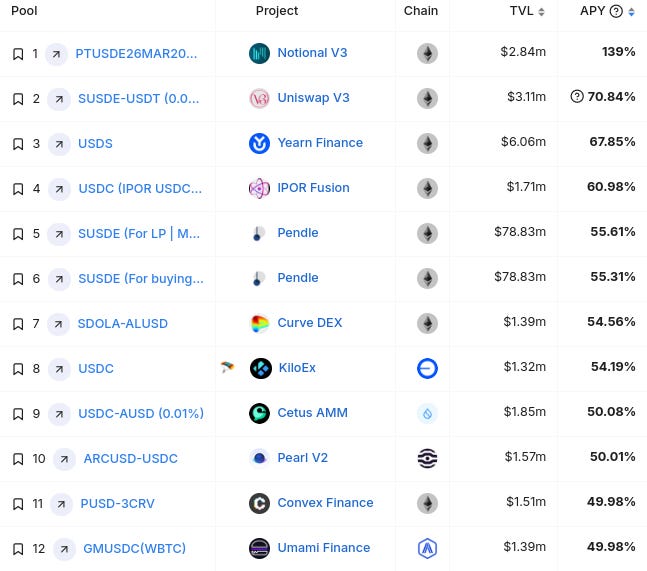
Task: Open the Notional V3 project page
Action: click(312, 53)
